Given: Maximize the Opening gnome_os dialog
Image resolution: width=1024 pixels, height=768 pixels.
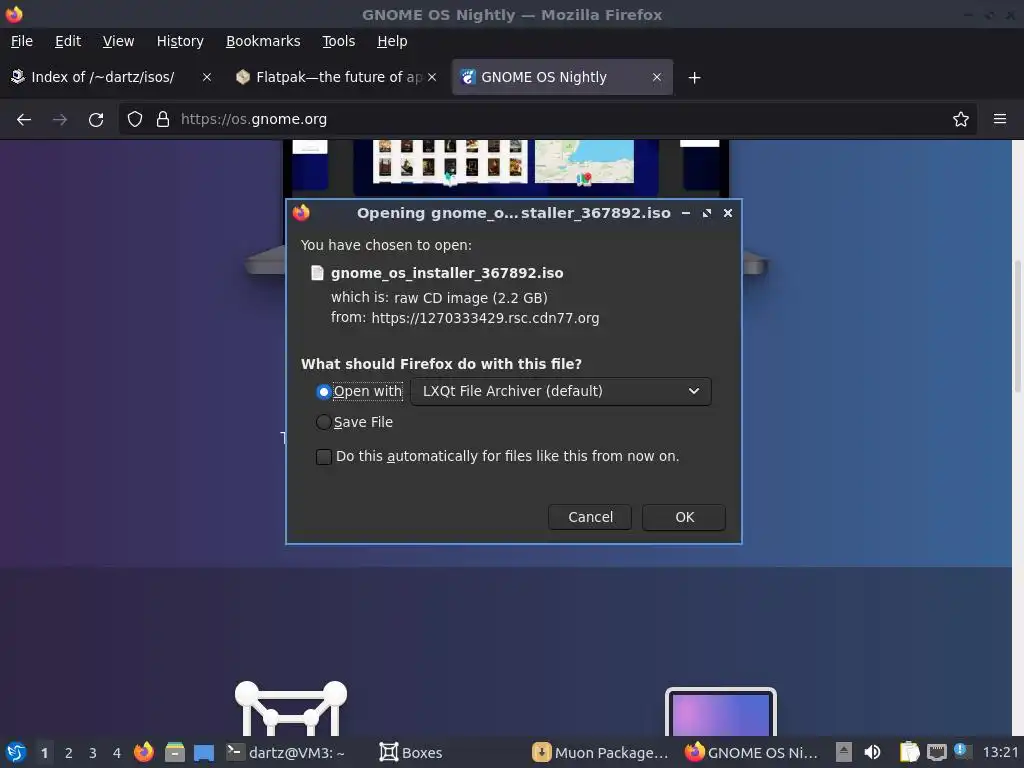Looking at the screenshot, I should tap(707, 213).
